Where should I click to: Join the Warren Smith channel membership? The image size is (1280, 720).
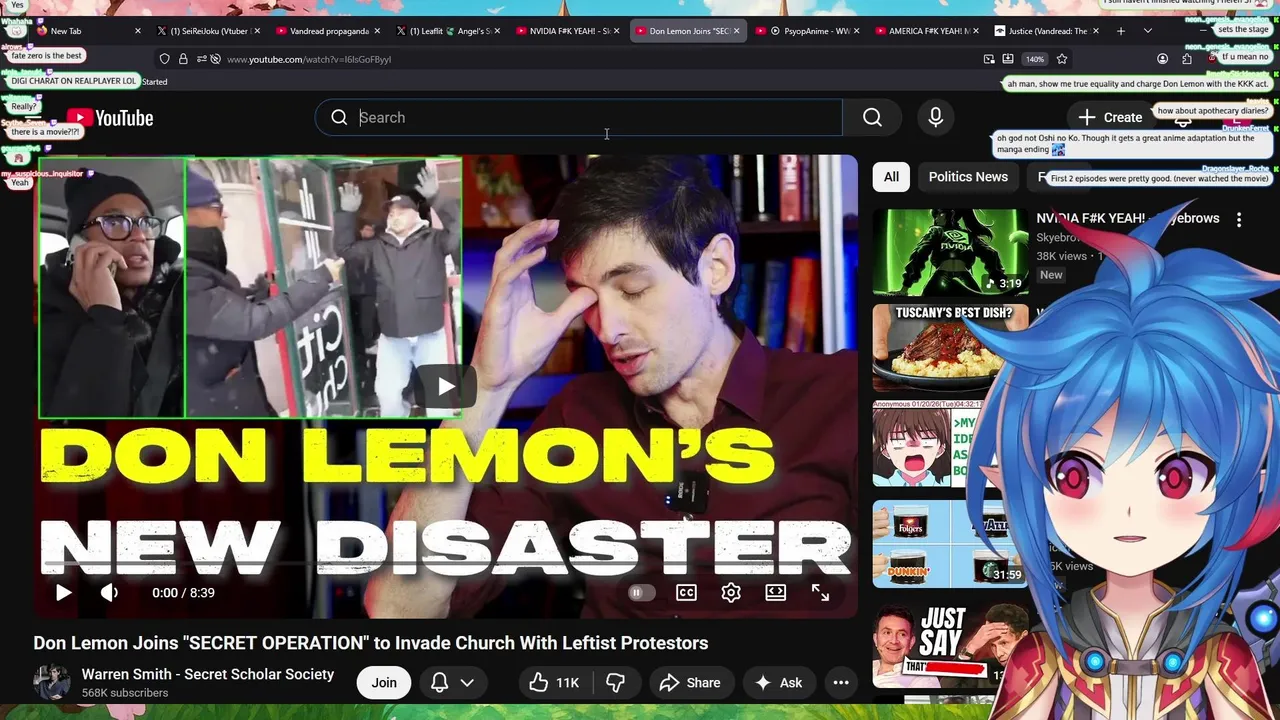click(384, 682)
